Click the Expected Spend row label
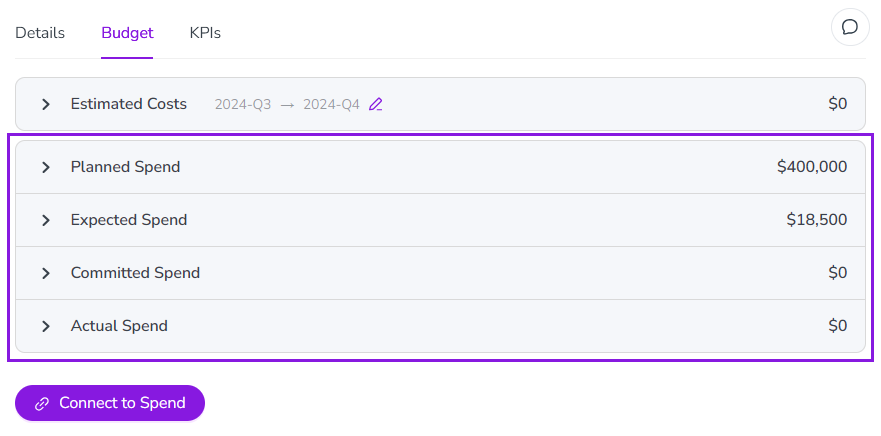 128,220
